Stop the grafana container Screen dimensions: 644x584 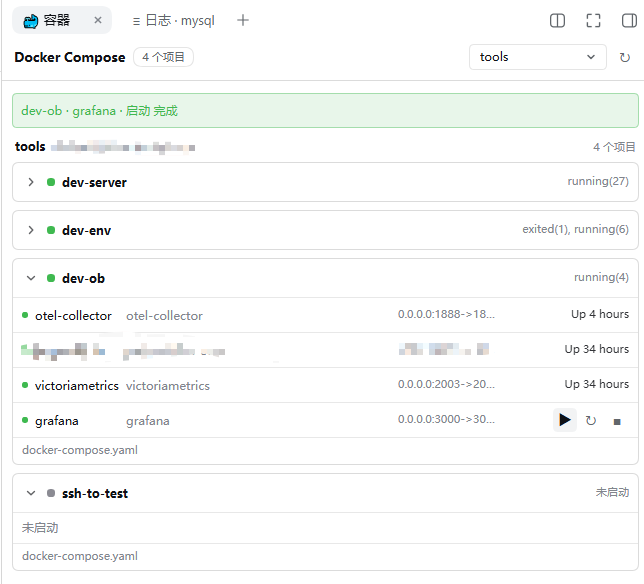click(x=617, y=421)
